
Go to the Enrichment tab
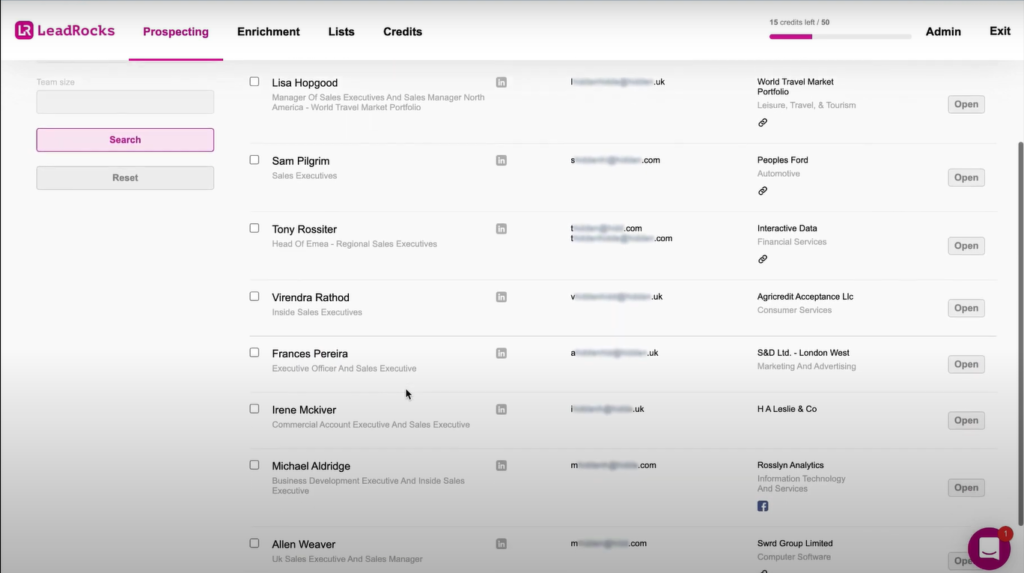click(268, 32)
